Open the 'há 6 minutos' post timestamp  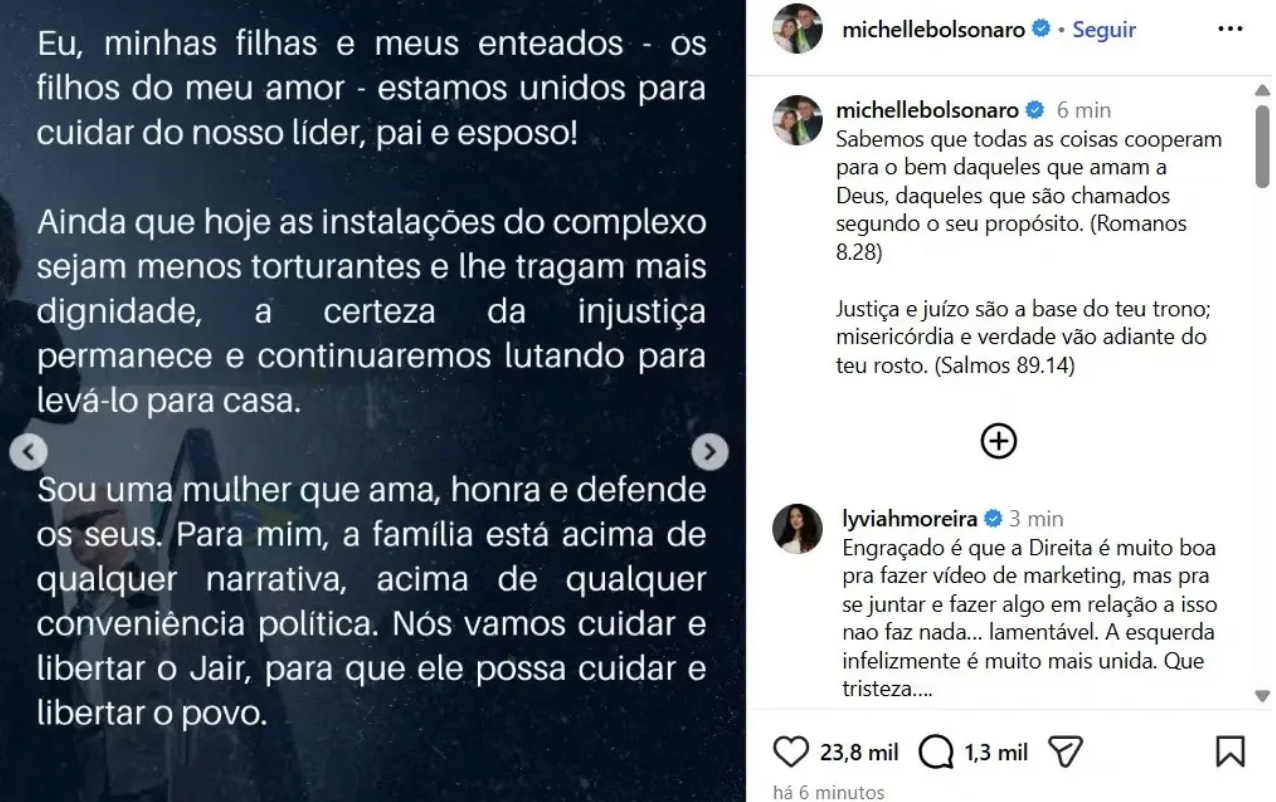(x=829, y=792)
